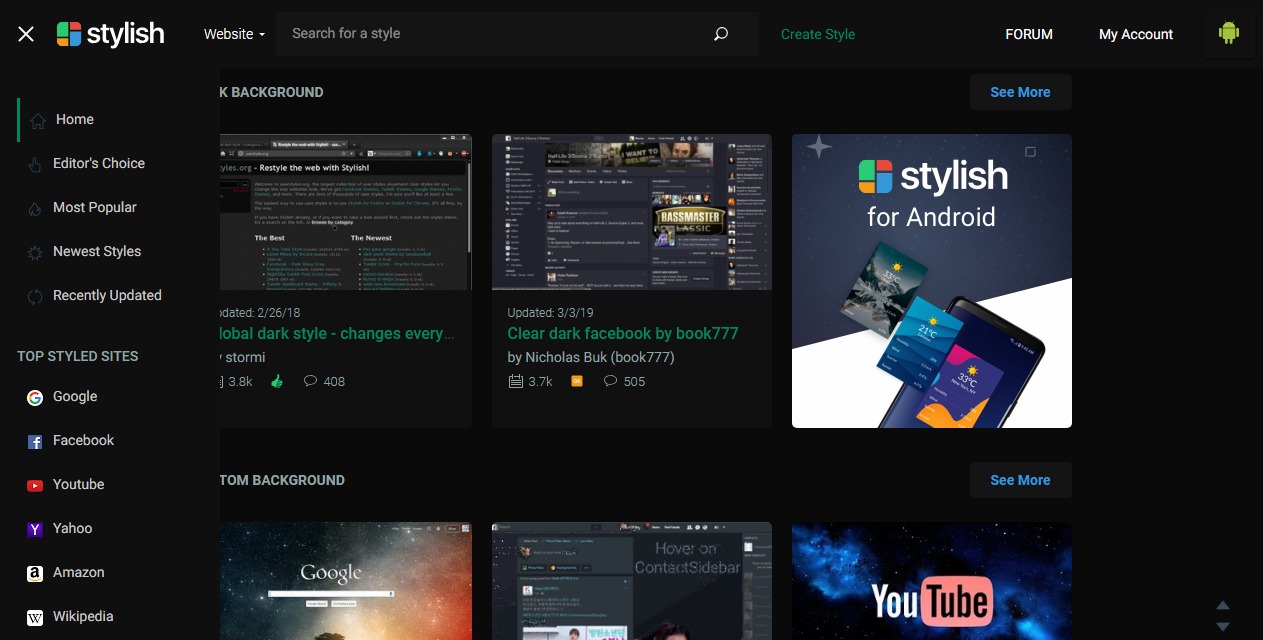Click the scroll up arrow
The height and width of the screenshot is (640, 1263).
1222,605
